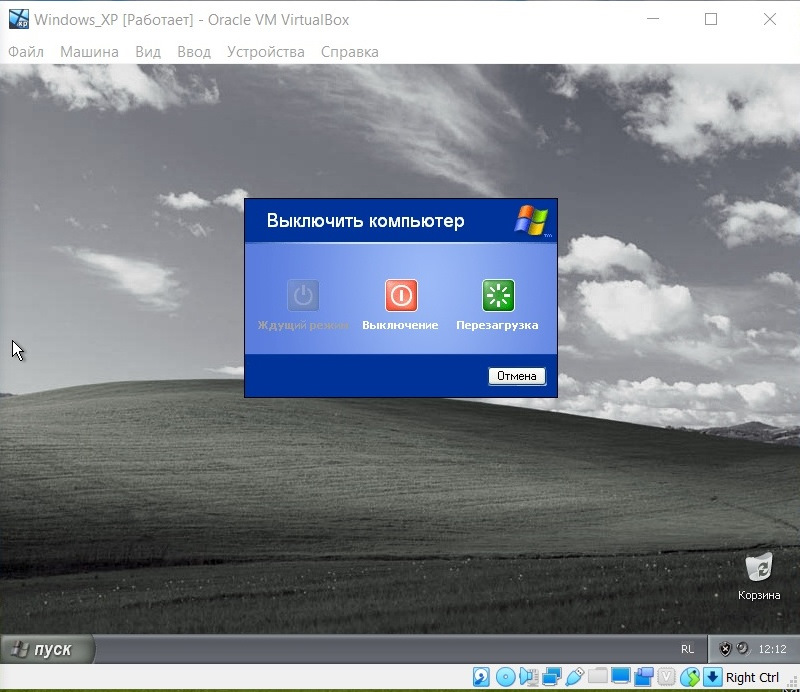Open the Машина menu
The width and height of the screenshot is (800, 692).
[x=89, y=52]
